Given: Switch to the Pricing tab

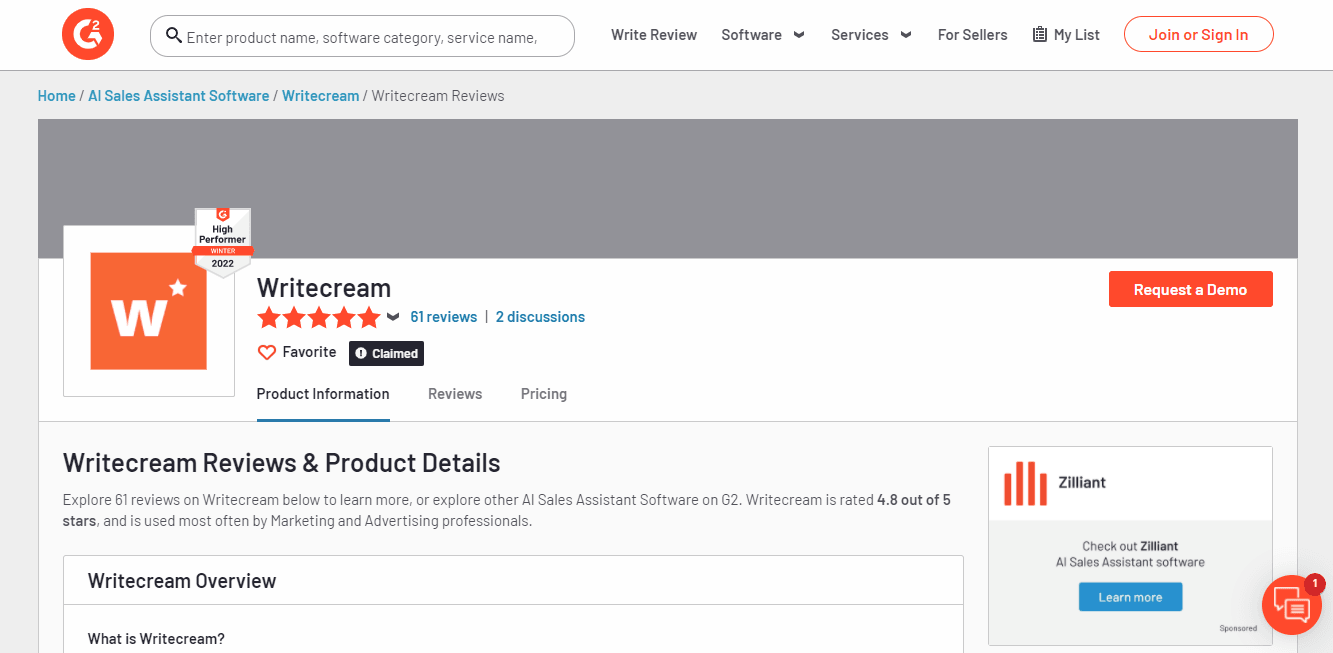Looking at the screenshot, I should click(544, 394).
